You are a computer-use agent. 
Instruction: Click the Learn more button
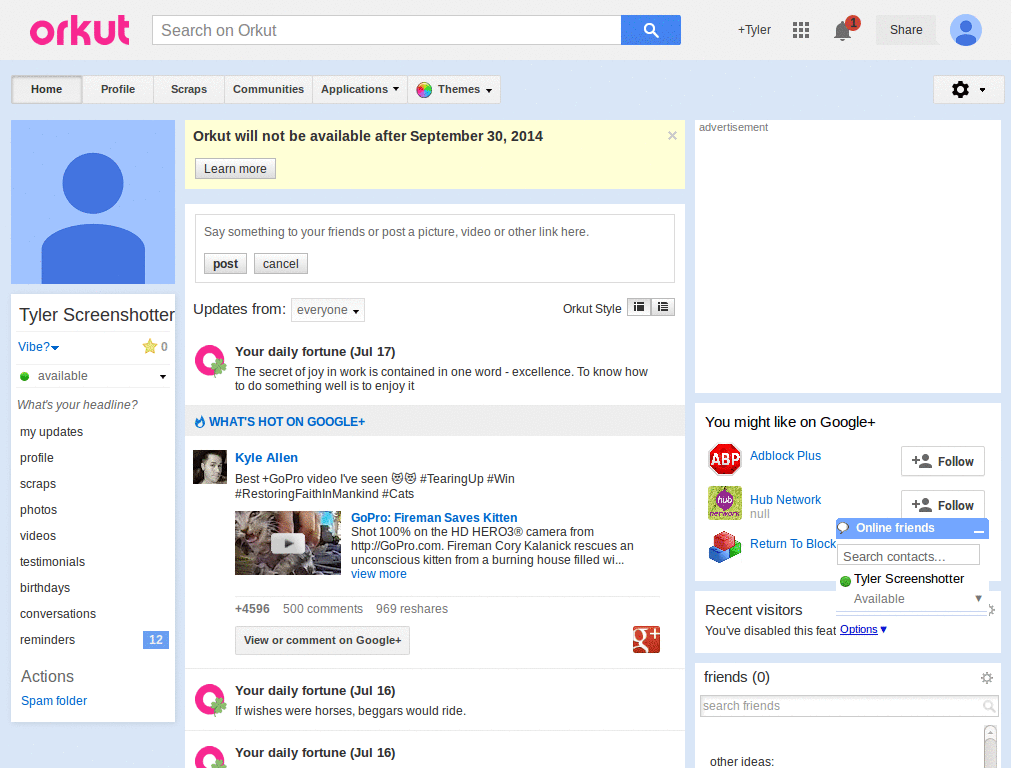pos(235,168)
